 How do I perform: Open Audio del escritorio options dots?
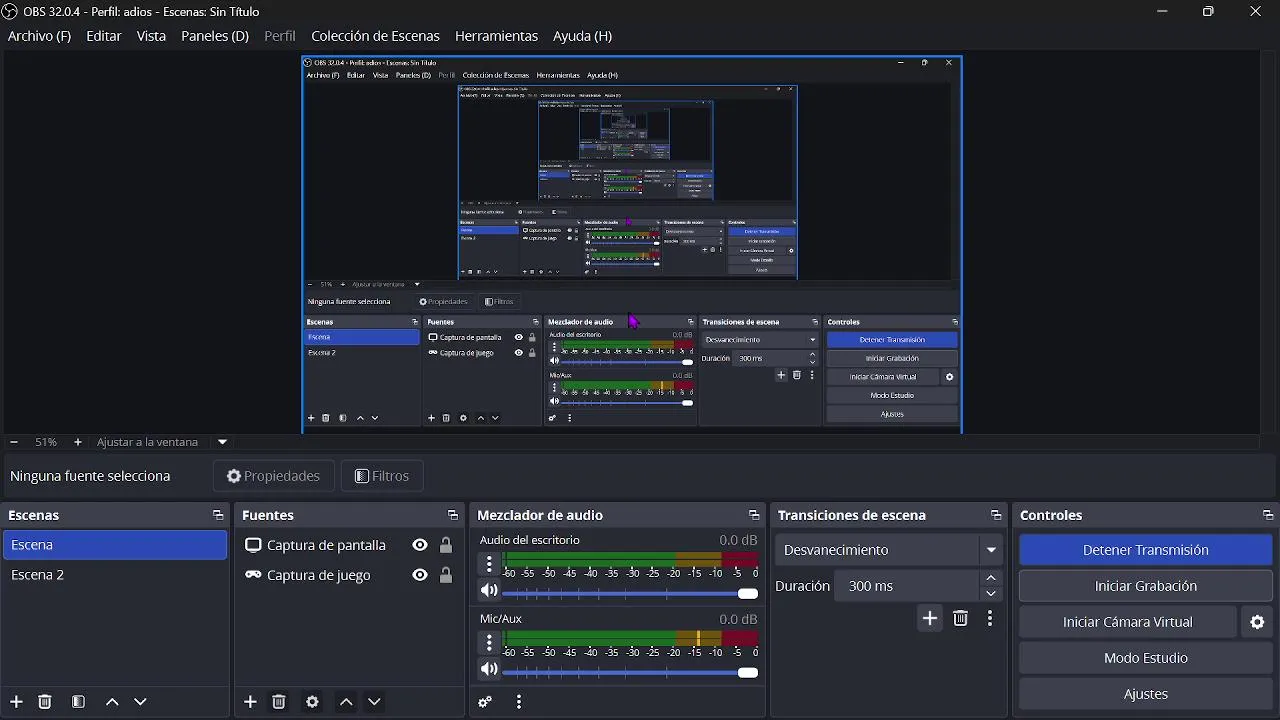pos(489,564)
